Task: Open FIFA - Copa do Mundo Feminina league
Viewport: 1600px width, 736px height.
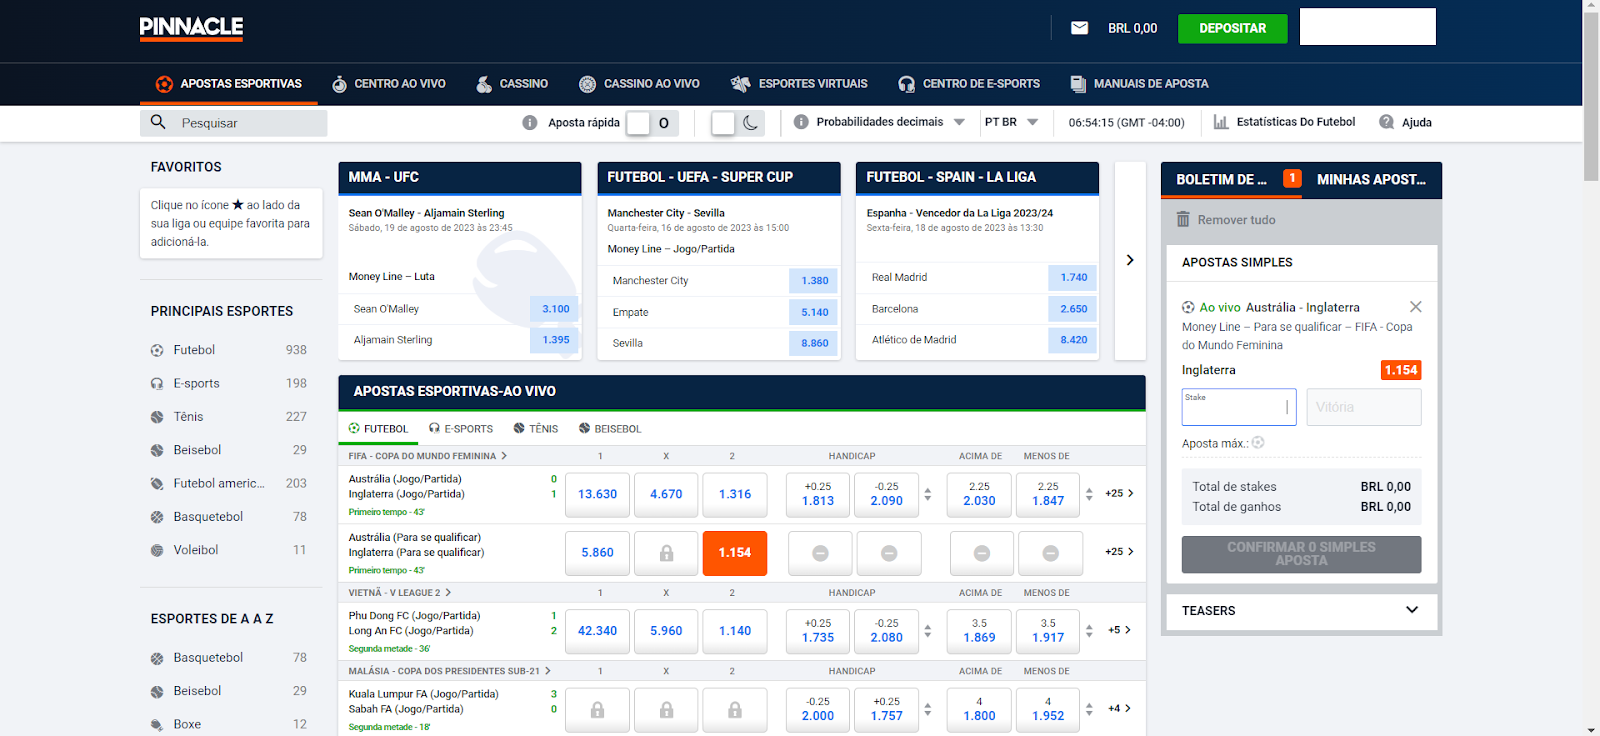Action: pyautogui.click(x=428, y=456)
